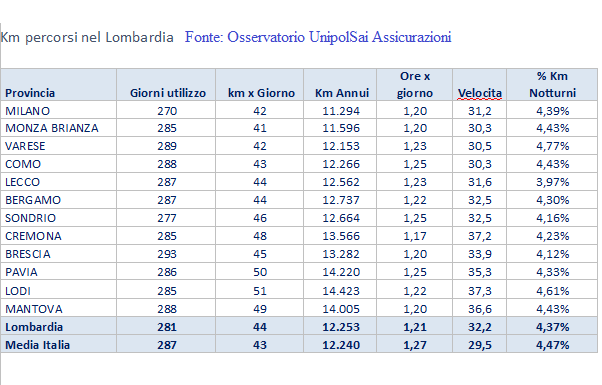Select Media Italia's Velocita value 29,5
The width and height of the screenshot is (602, 385).
click(x=480, y=345)
